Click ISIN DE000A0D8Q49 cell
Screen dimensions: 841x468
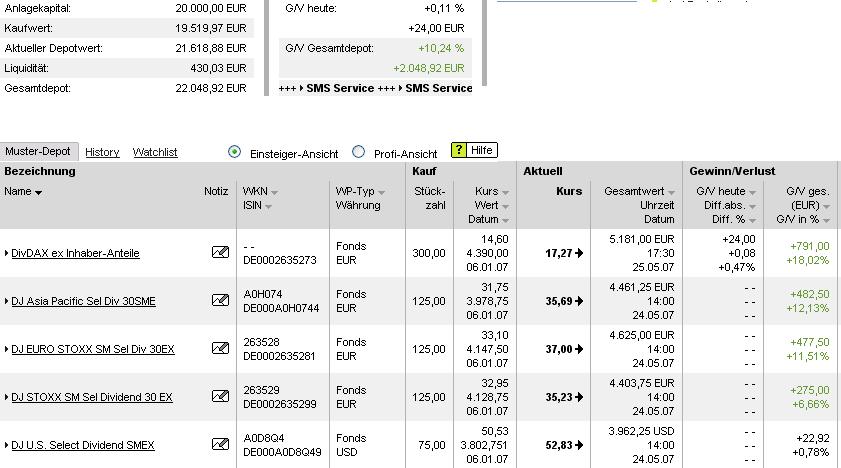(282, 452)
